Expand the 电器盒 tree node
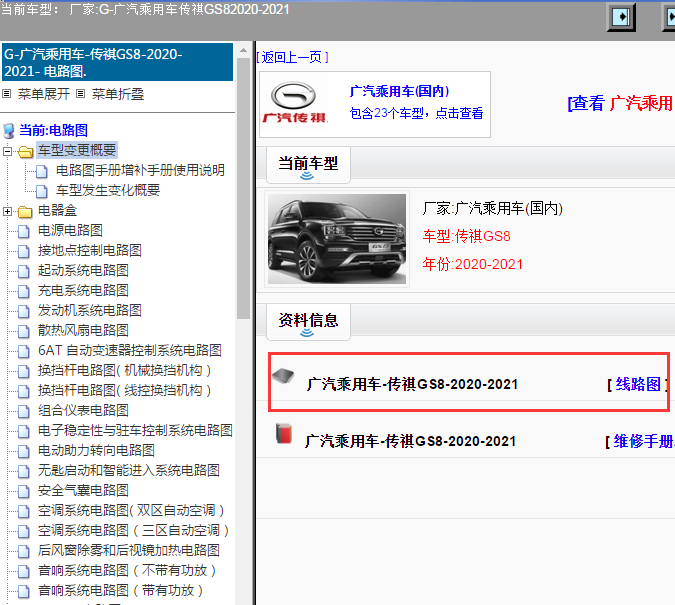This screenshot has height=605, width=675. pyautogui.click(x=7, y=211)
